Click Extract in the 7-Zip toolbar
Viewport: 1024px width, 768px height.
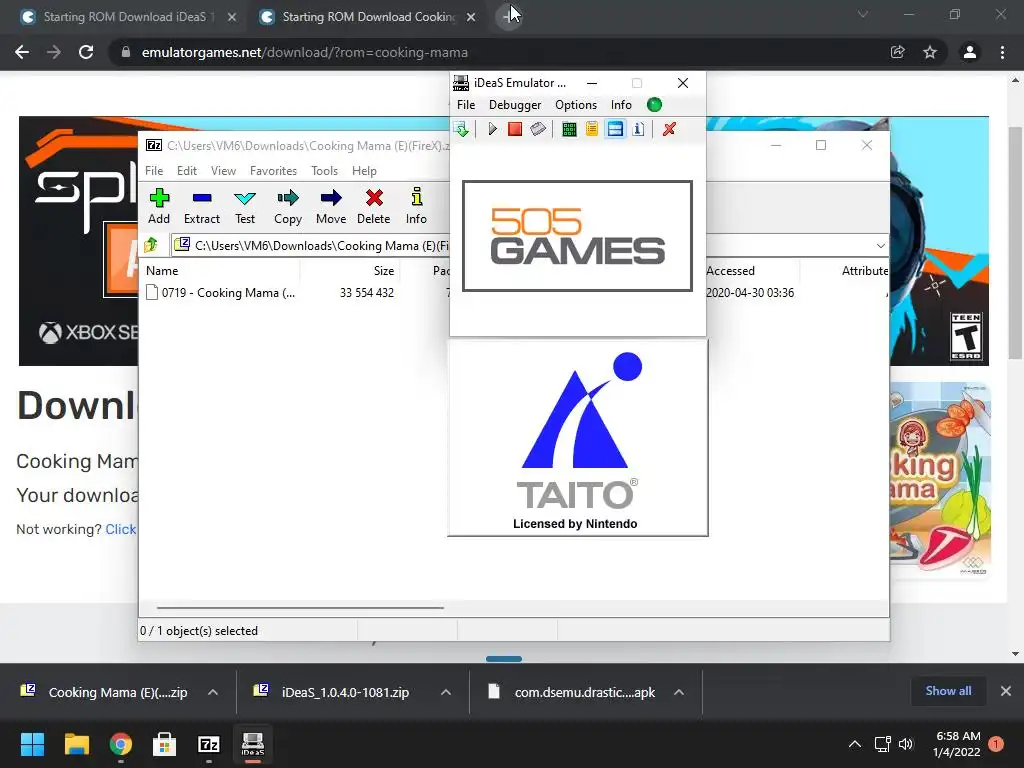pyautogui.click(x=202, y=206)
